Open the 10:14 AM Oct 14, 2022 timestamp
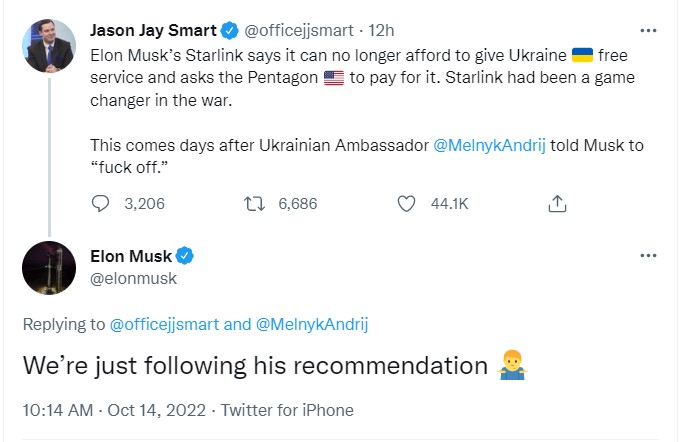The image size is (680, 442). pos(114,410)
